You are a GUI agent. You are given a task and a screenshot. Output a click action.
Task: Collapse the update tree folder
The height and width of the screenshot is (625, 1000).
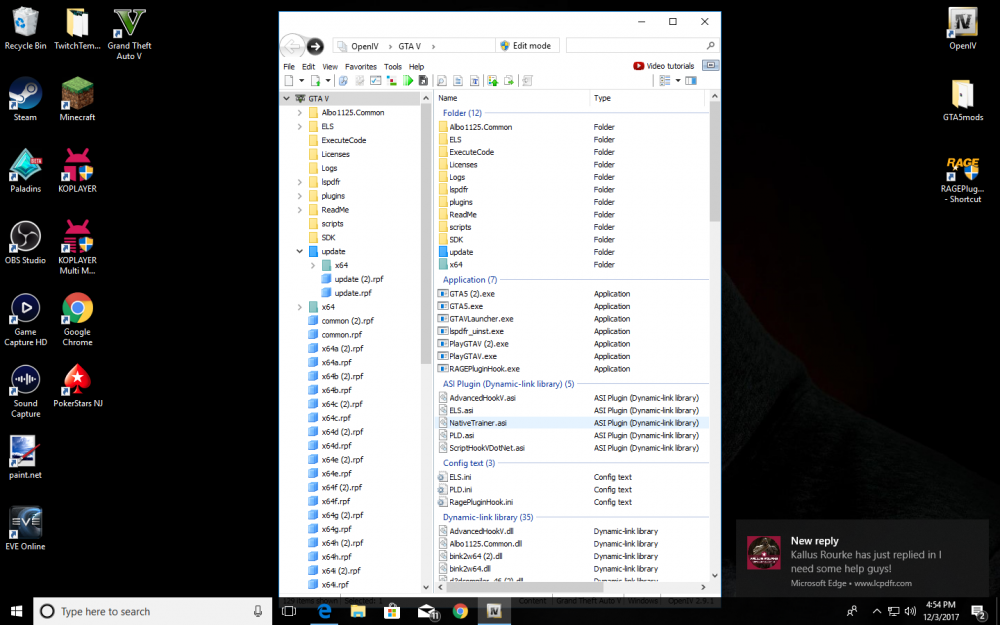[x=300, y=251]
